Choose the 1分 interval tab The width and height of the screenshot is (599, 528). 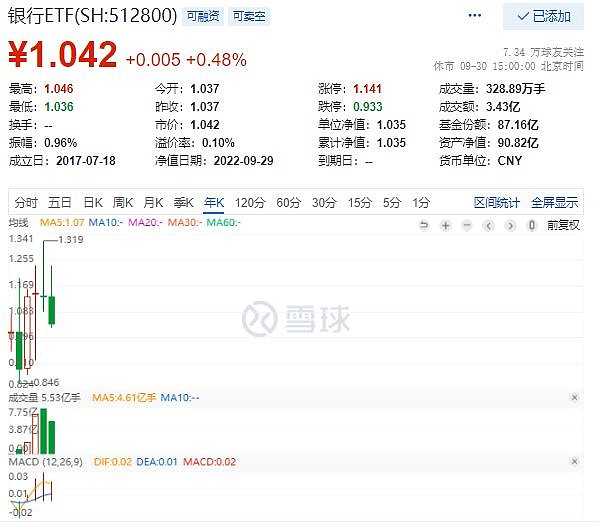coord(421,202)
